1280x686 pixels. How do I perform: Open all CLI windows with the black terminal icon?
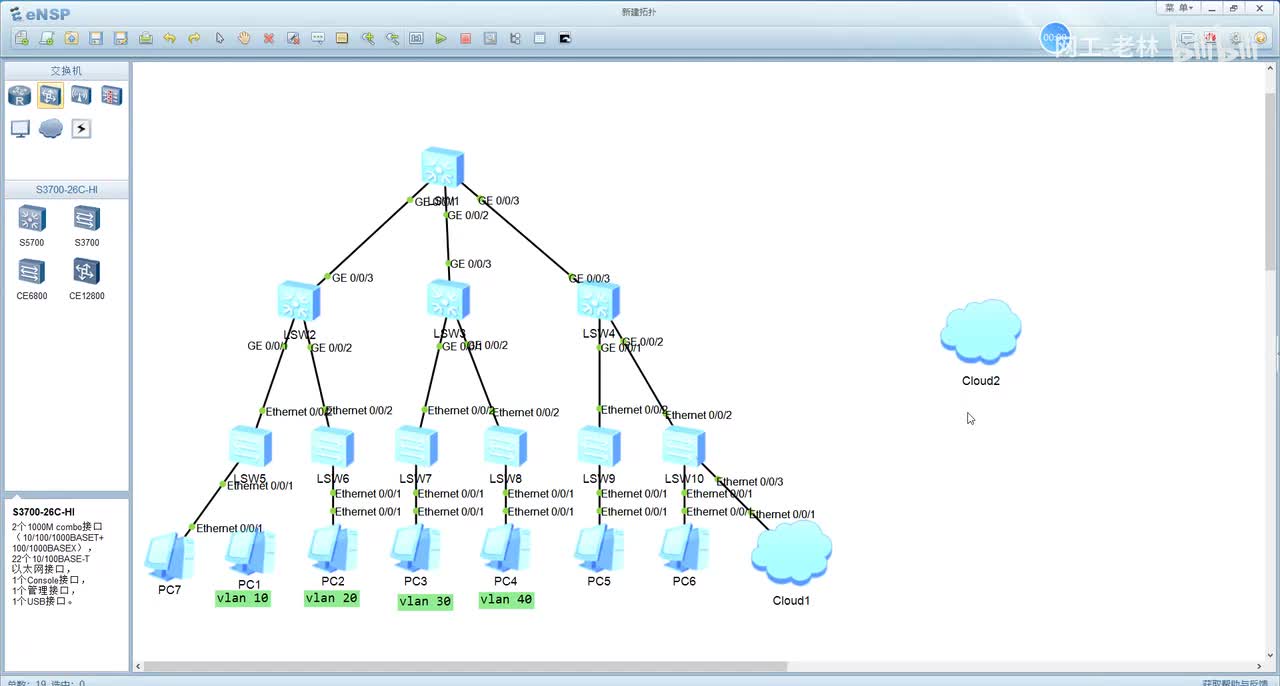tap(565, 38)
